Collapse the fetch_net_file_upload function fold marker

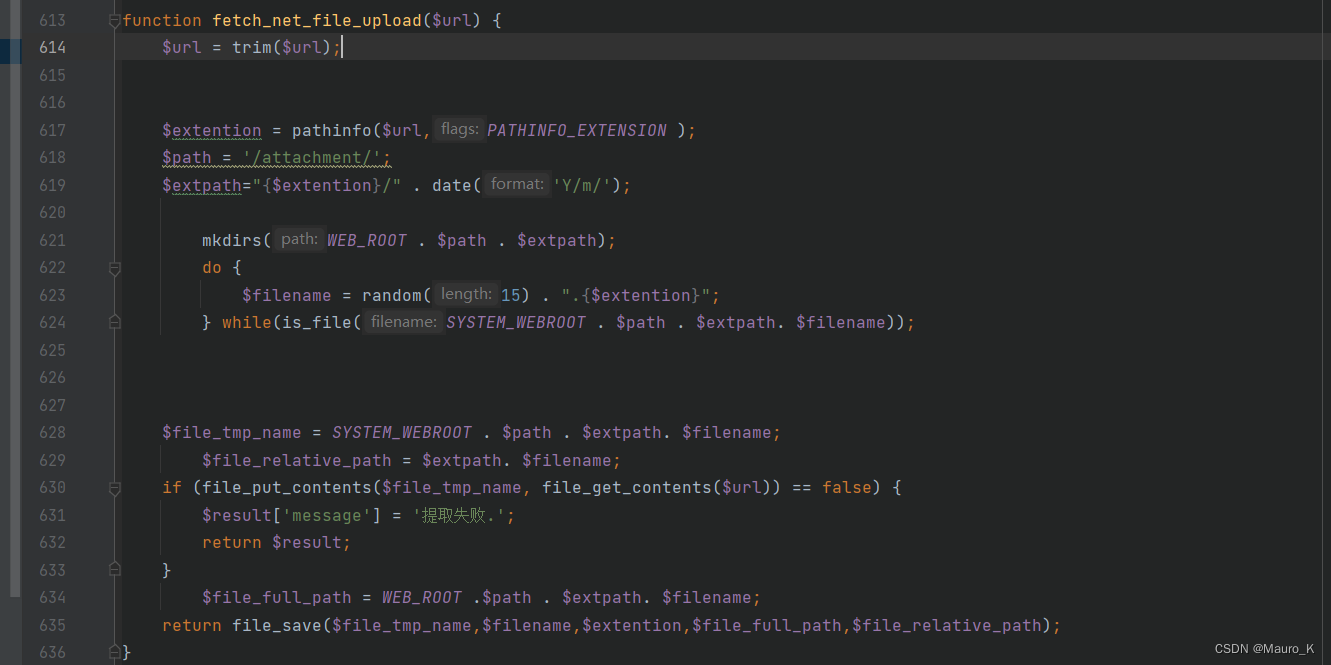114,20
